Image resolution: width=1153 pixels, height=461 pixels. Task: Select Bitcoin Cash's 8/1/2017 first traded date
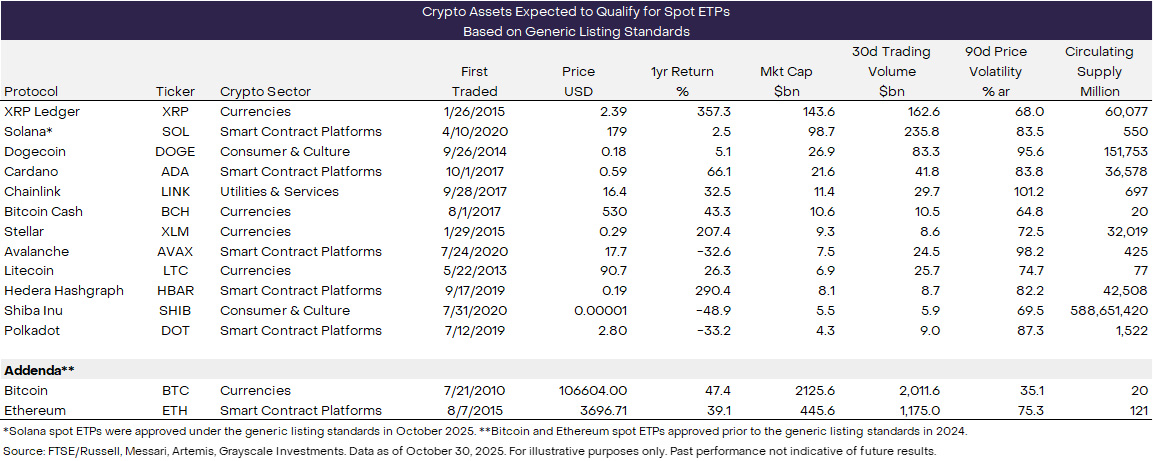(490, 211)
